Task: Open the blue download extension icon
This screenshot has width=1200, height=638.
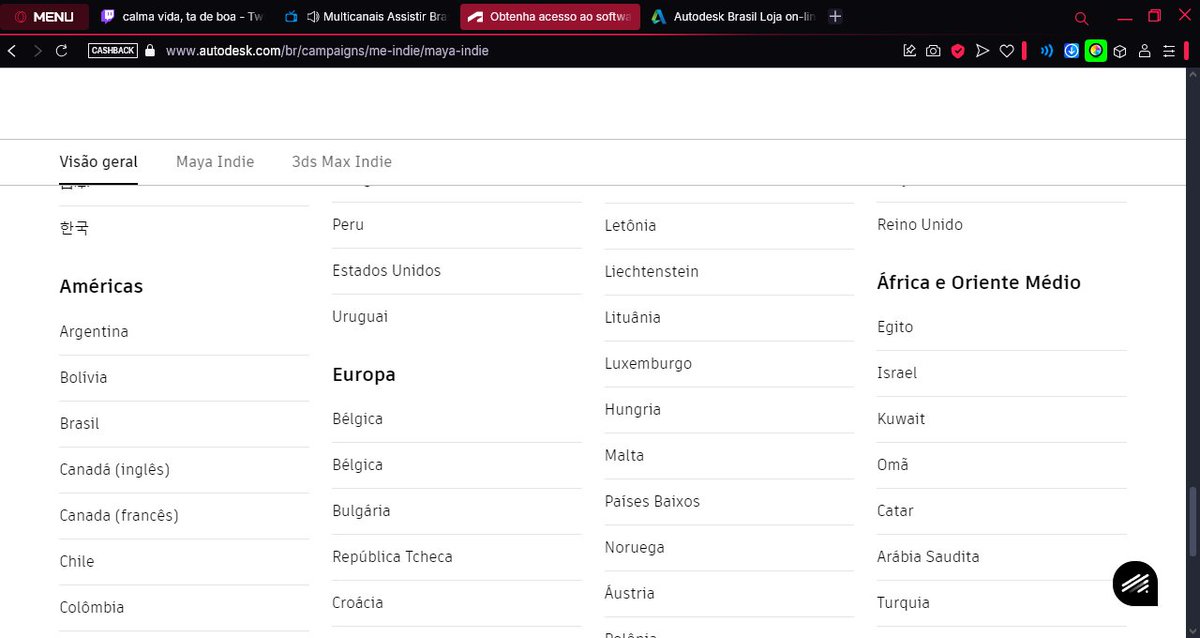Action: (1071, 51)
